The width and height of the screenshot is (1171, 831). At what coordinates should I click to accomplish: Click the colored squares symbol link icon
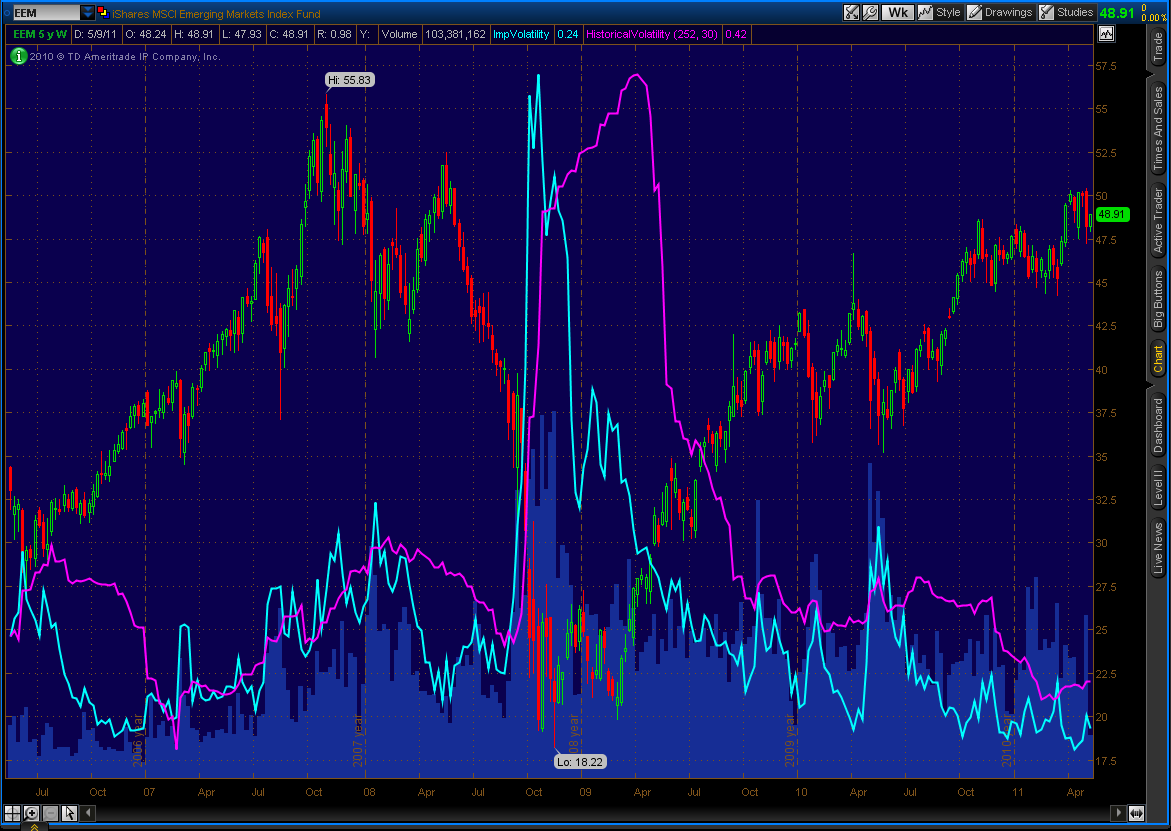click(102, 13)
